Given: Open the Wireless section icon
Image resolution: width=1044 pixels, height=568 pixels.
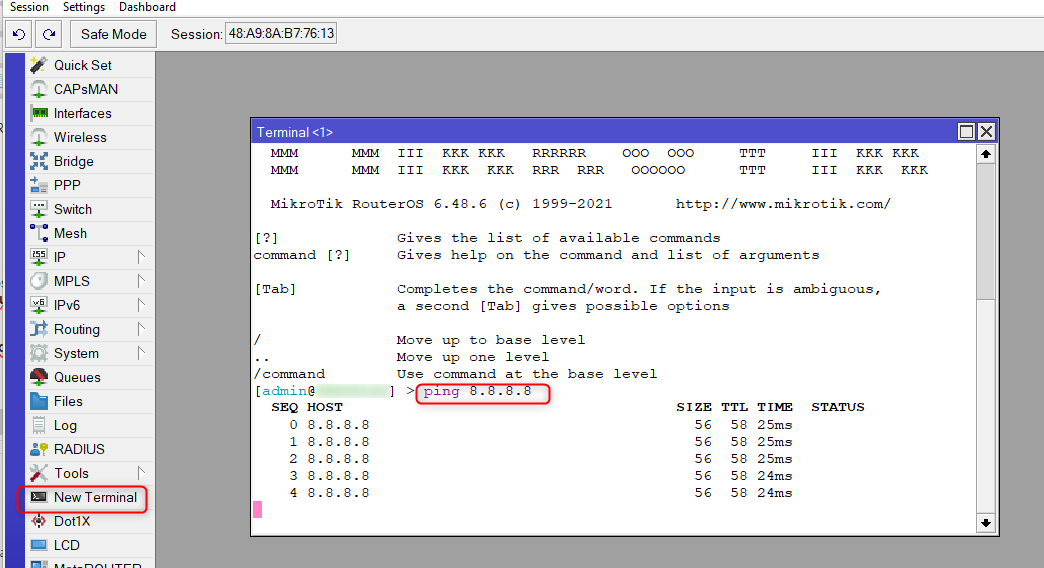Looking at the screenshot, I should (x=39, y=137).
